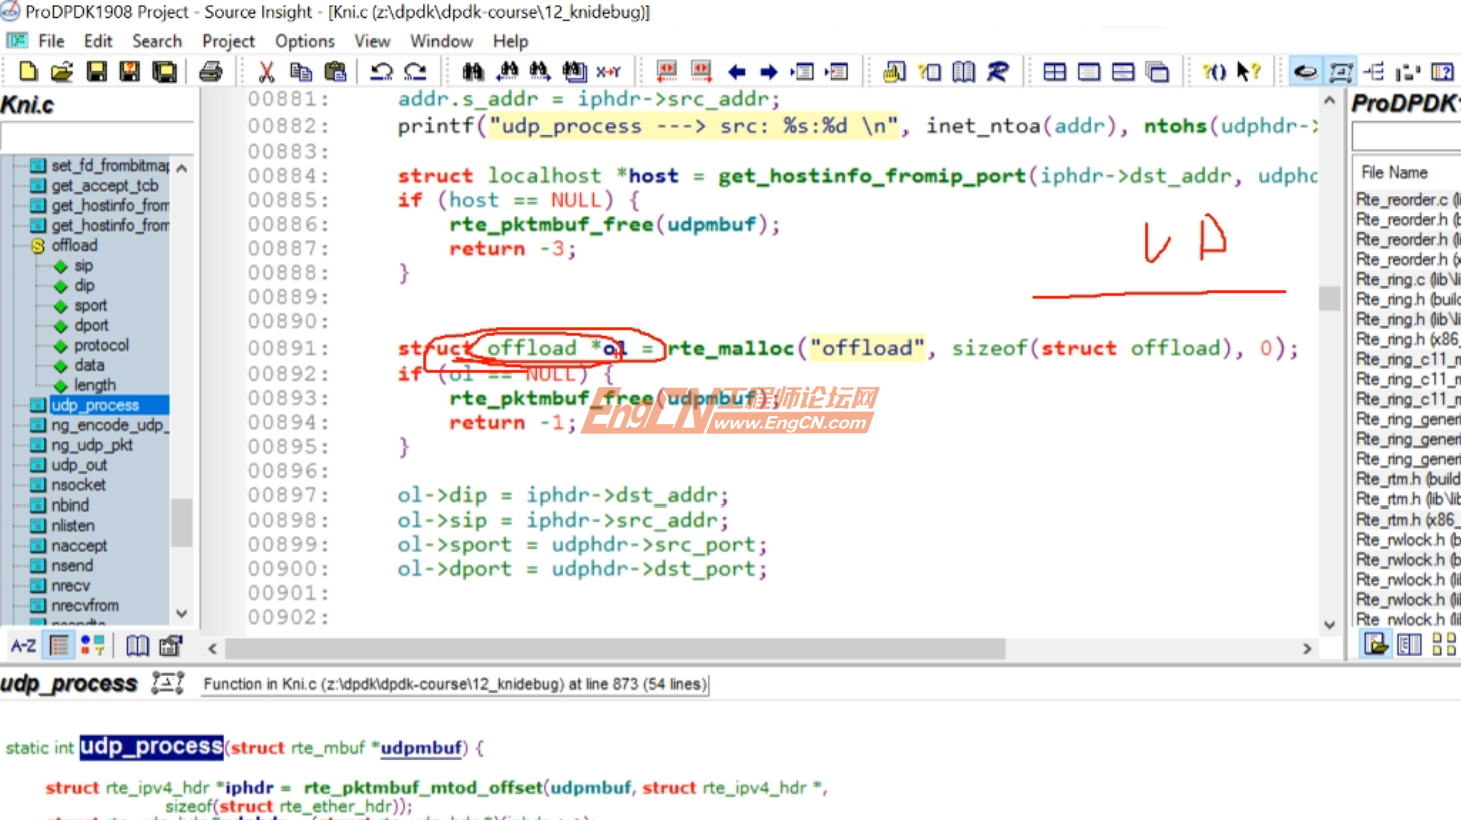Click the Cascade Windows icon

(x=1157, y=71)
